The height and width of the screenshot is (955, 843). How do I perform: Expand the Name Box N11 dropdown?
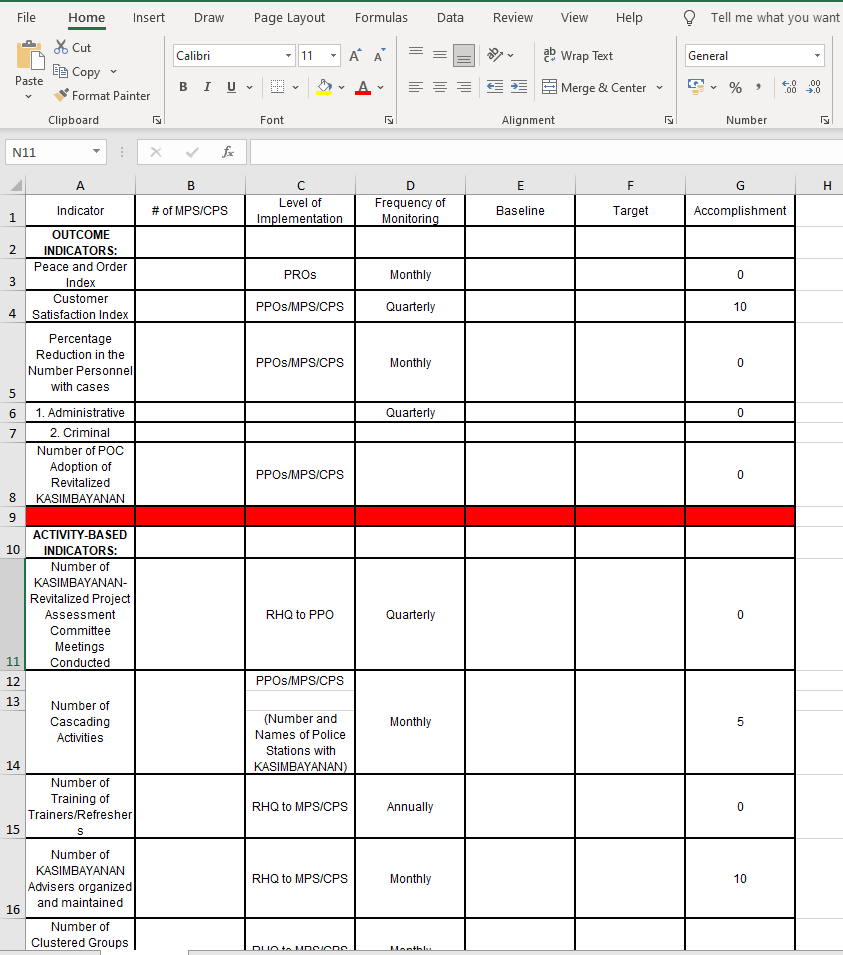[x=96, y=151]
